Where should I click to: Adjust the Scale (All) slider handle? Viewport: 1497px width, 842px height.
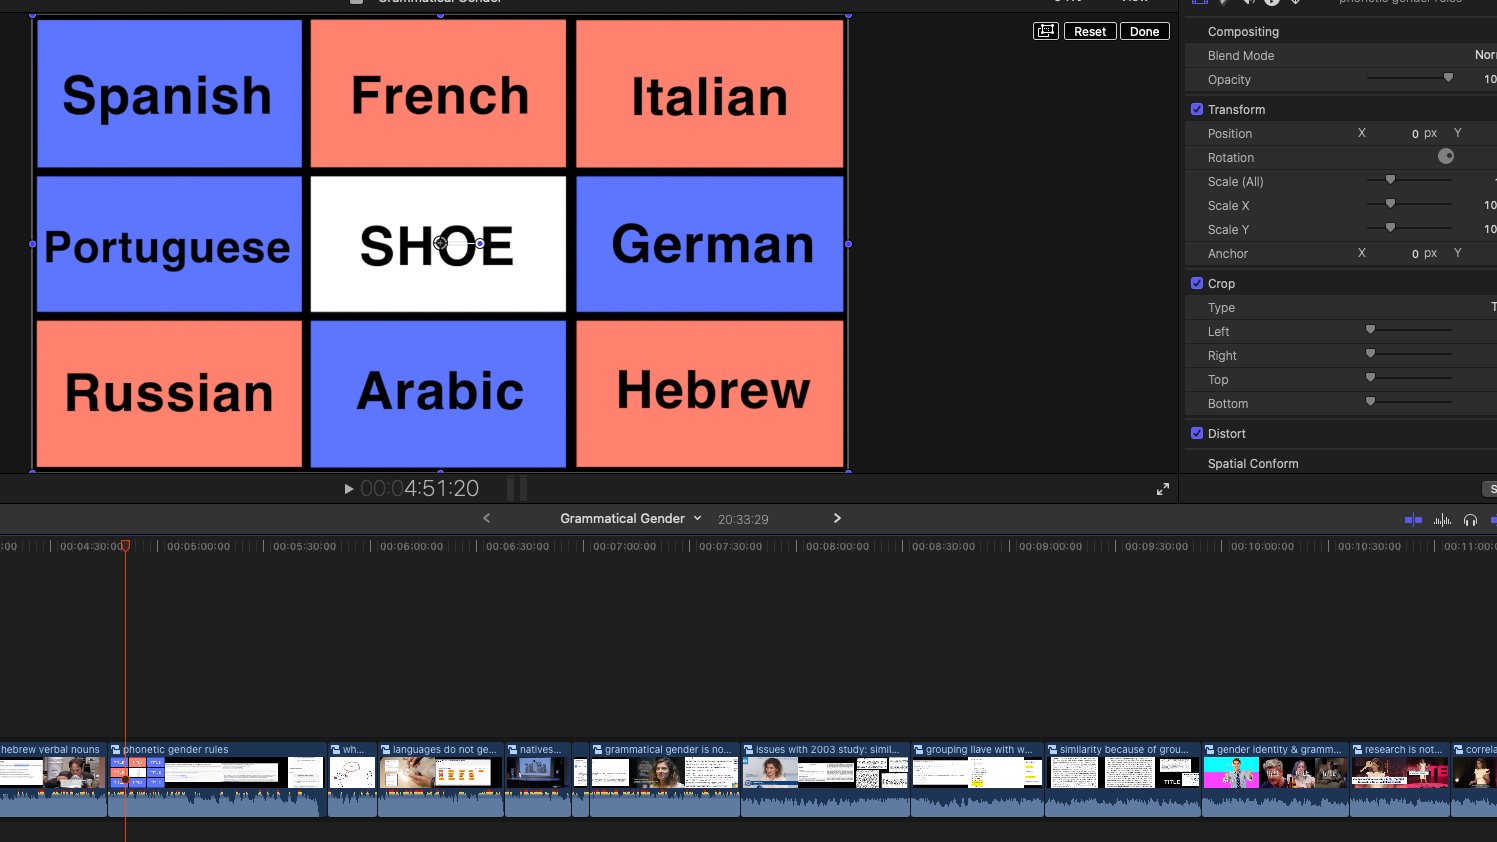pyautogui.click(x=1390, y=180)
